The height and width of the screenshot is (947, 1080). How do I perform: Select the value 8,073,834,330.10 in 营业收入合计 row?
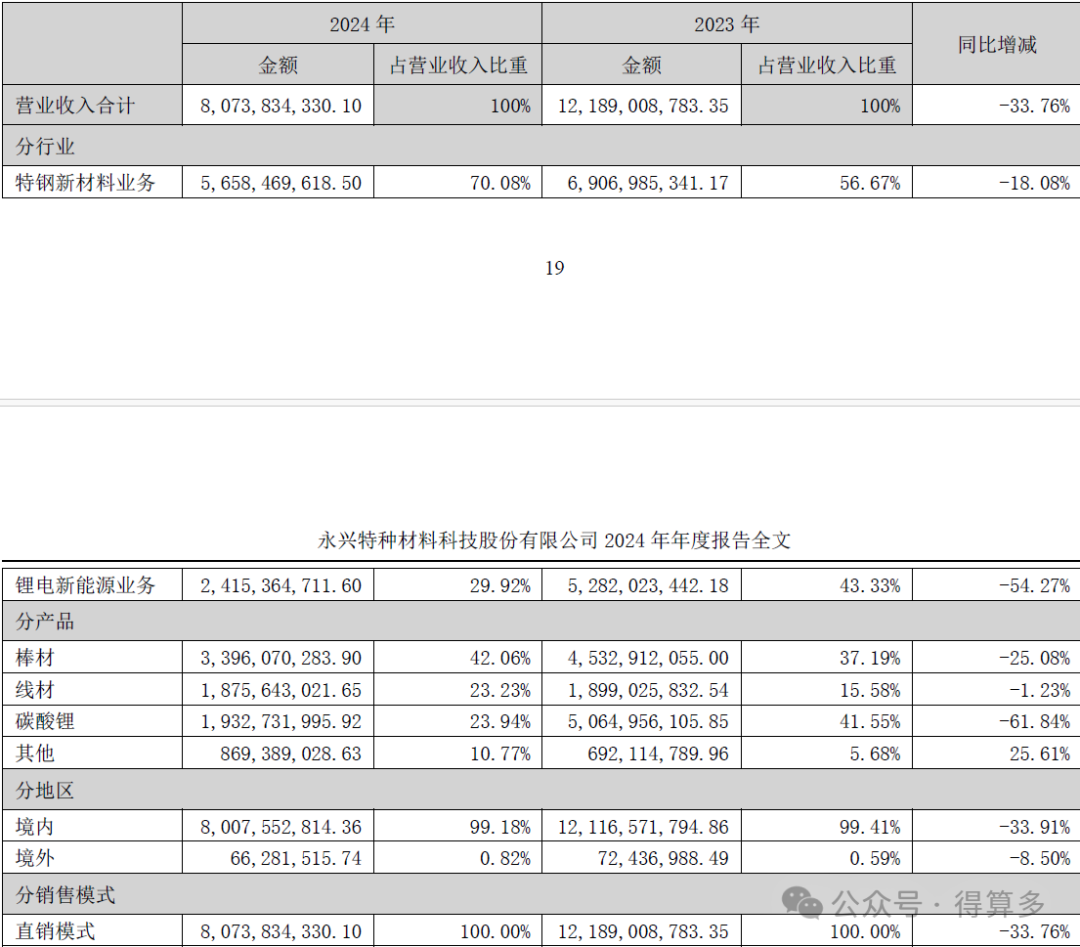click(x=281, y=106)
